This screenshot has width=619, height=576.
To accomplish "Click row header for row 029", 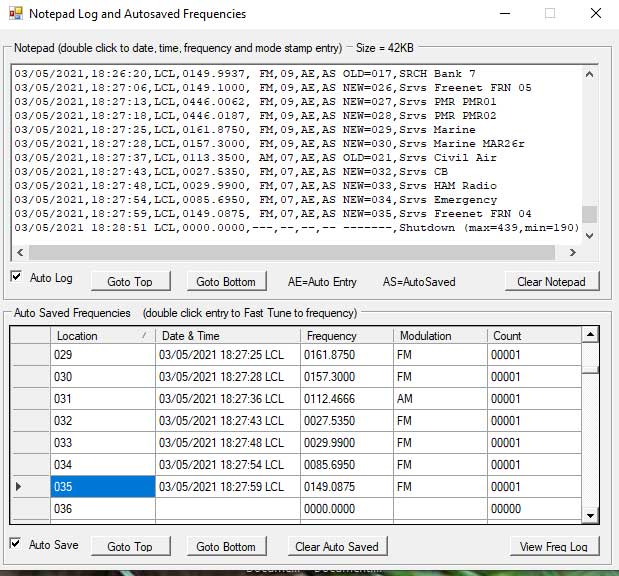I will (x=30, y=355).
